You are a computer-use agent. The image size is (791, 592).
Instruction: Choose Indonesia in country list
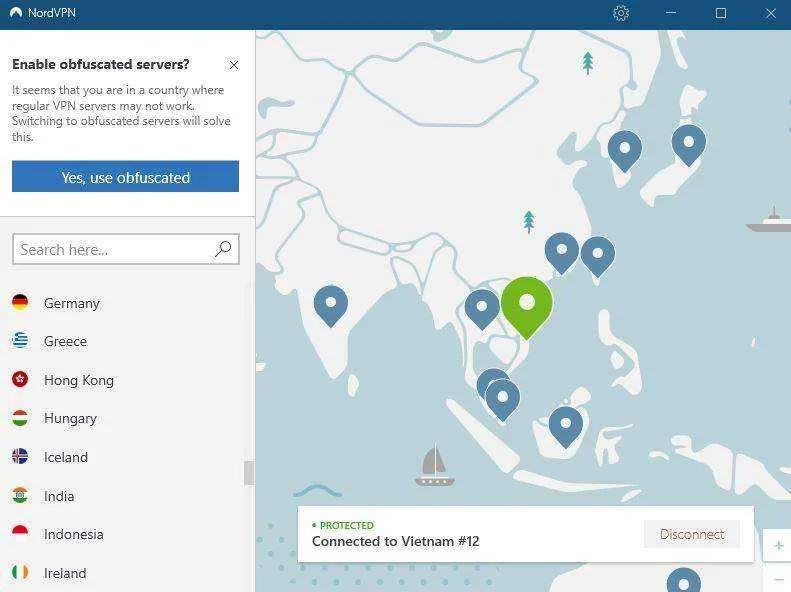coord(74,535)
